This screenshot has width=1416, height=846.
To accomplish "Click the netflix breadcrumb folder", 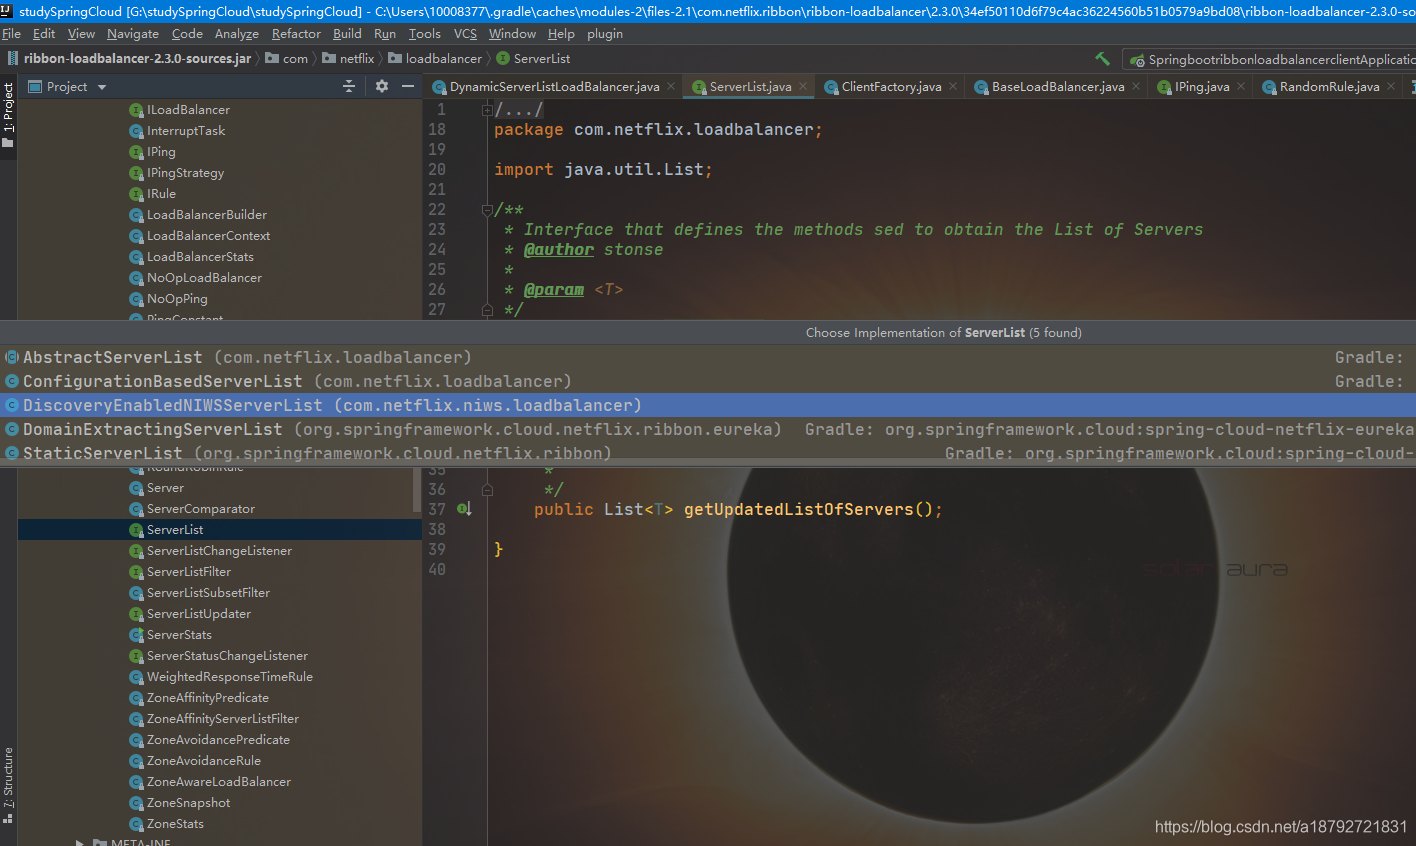I will coord(348,59).
